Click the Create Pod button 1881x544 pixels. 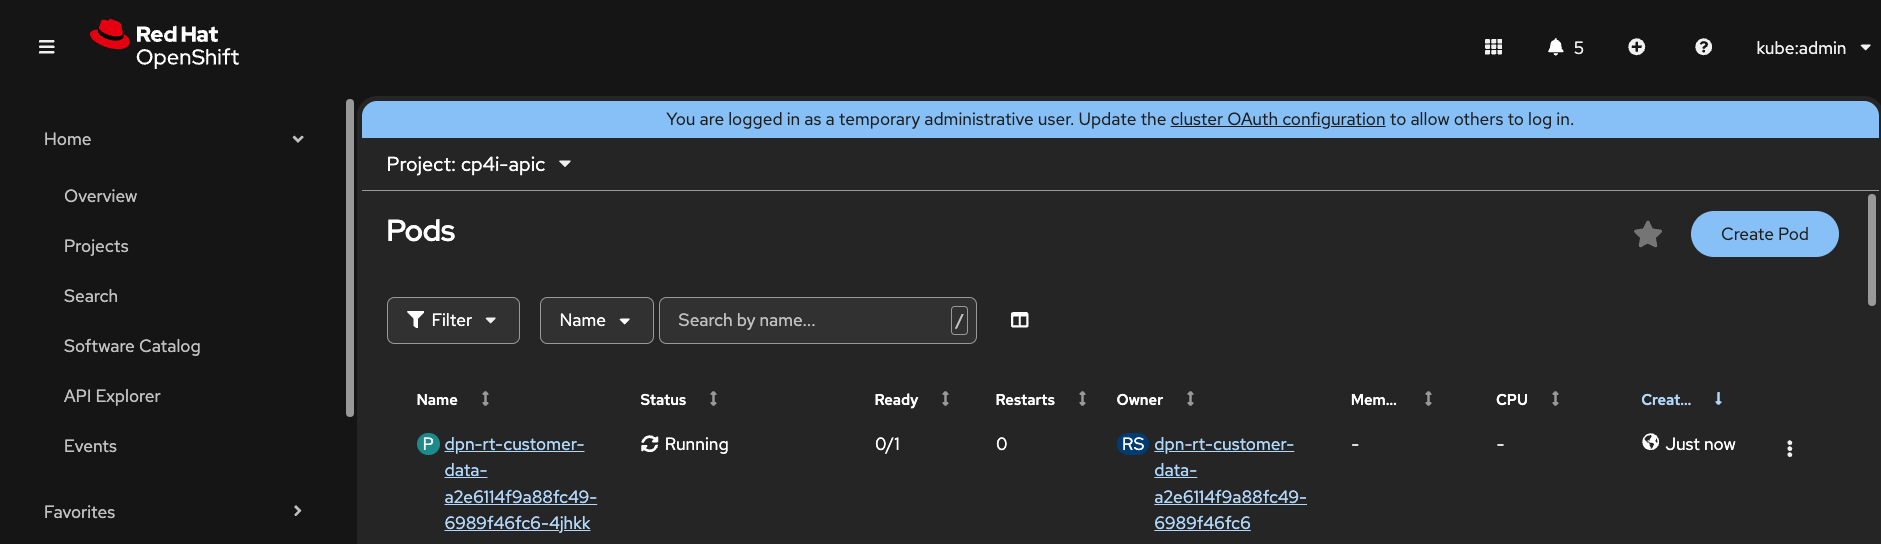click(1764, 234)
